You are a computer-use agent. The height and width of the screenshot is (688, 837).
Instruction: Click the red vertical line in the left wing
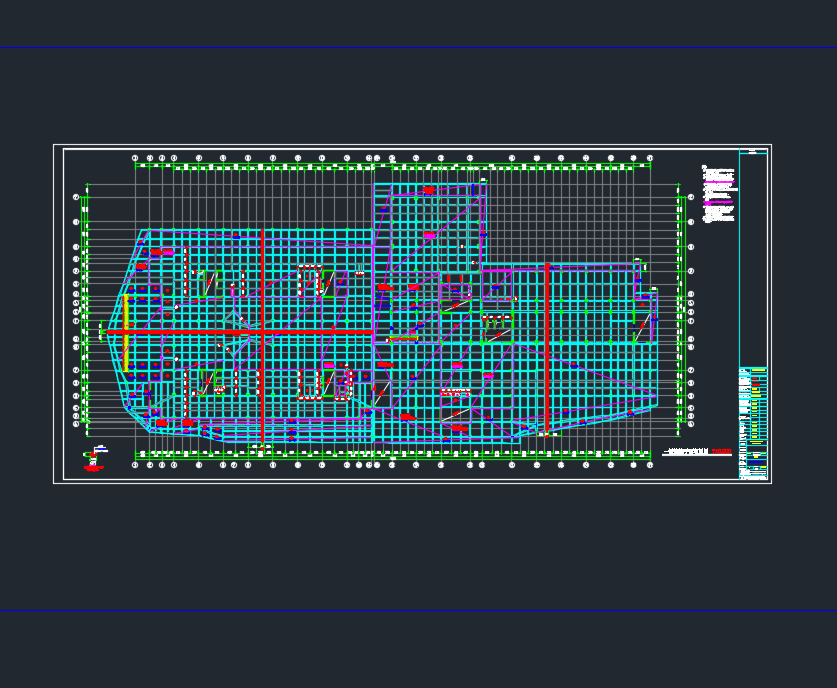pyautogui.click(x=262, y=330)
